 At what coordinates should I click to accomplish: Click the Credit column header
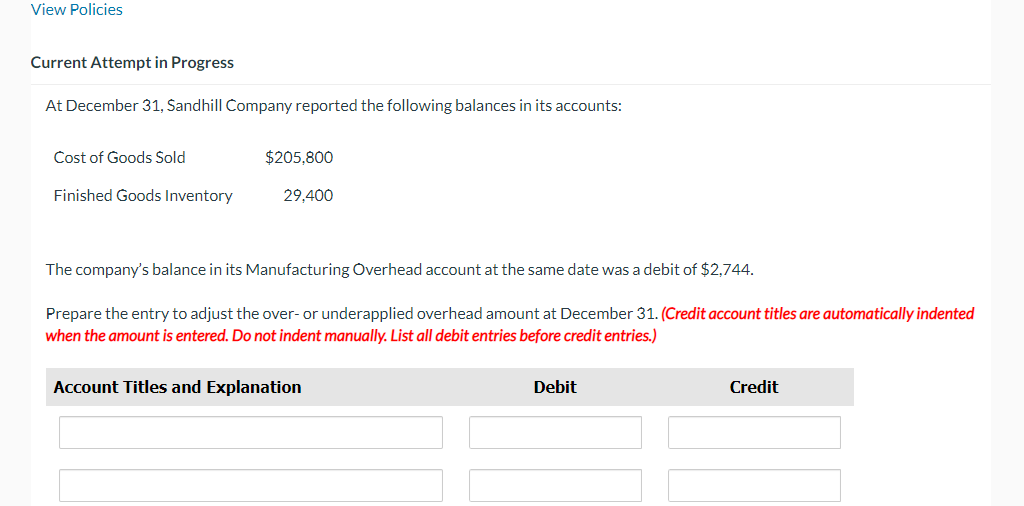[754, 387]
